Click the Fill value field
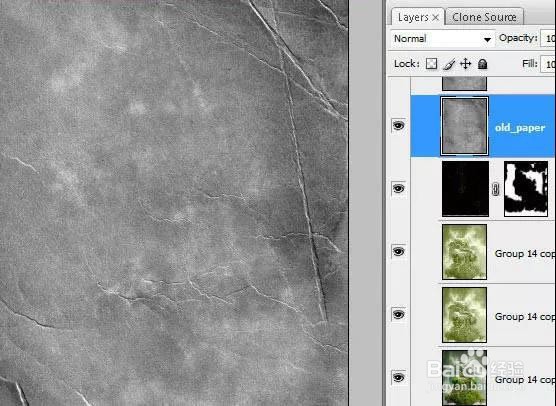This screenshot has height=406, width=556. pos(548,64)
